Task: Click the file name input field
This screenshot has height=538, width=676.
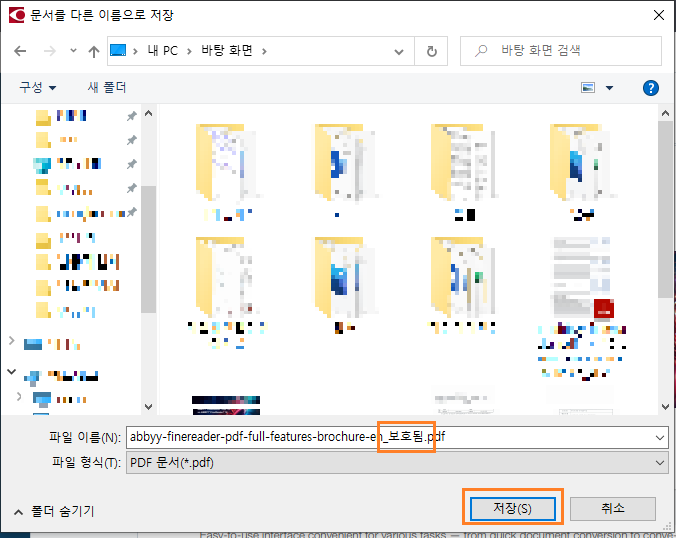Action: pyautogui.click(x=390, y=437)
